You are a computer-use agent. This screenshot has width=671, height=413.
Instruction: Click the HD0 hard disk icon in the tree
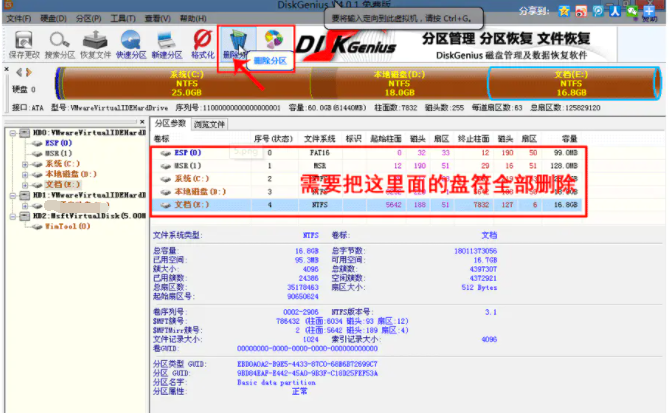(24, 133)
